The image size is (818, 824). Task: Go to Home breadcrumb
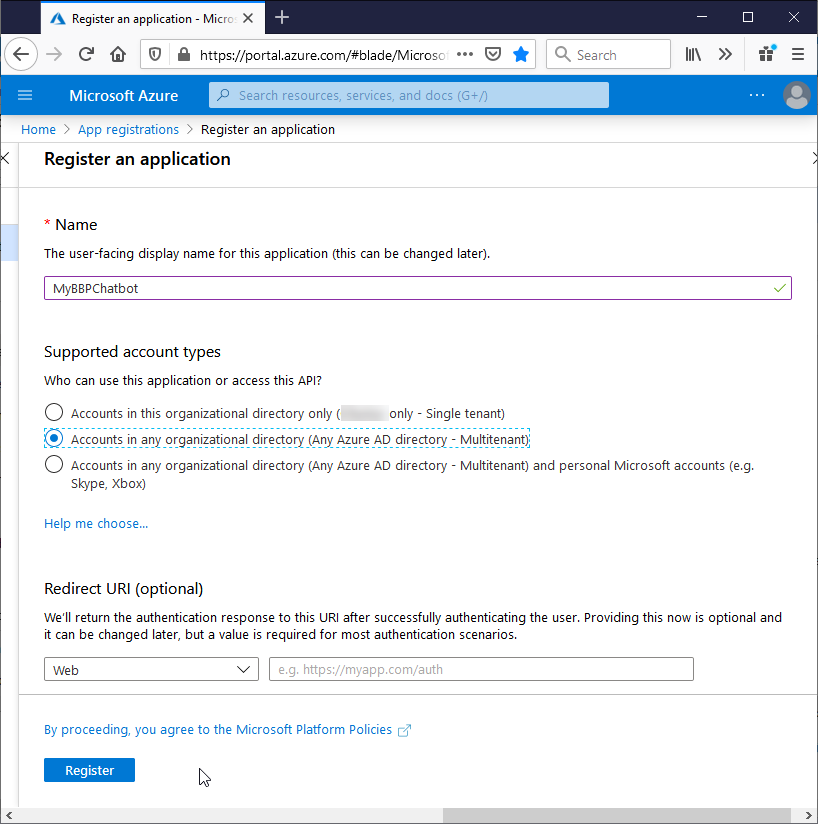tap(38, 129)
